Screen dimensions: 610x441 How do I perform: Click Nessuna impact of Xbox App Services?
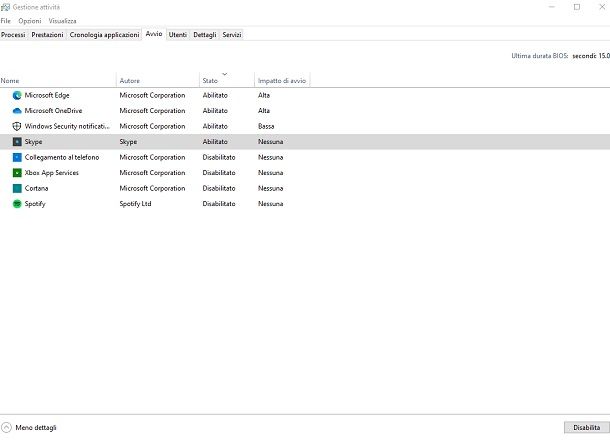click(x=270, y=173)
